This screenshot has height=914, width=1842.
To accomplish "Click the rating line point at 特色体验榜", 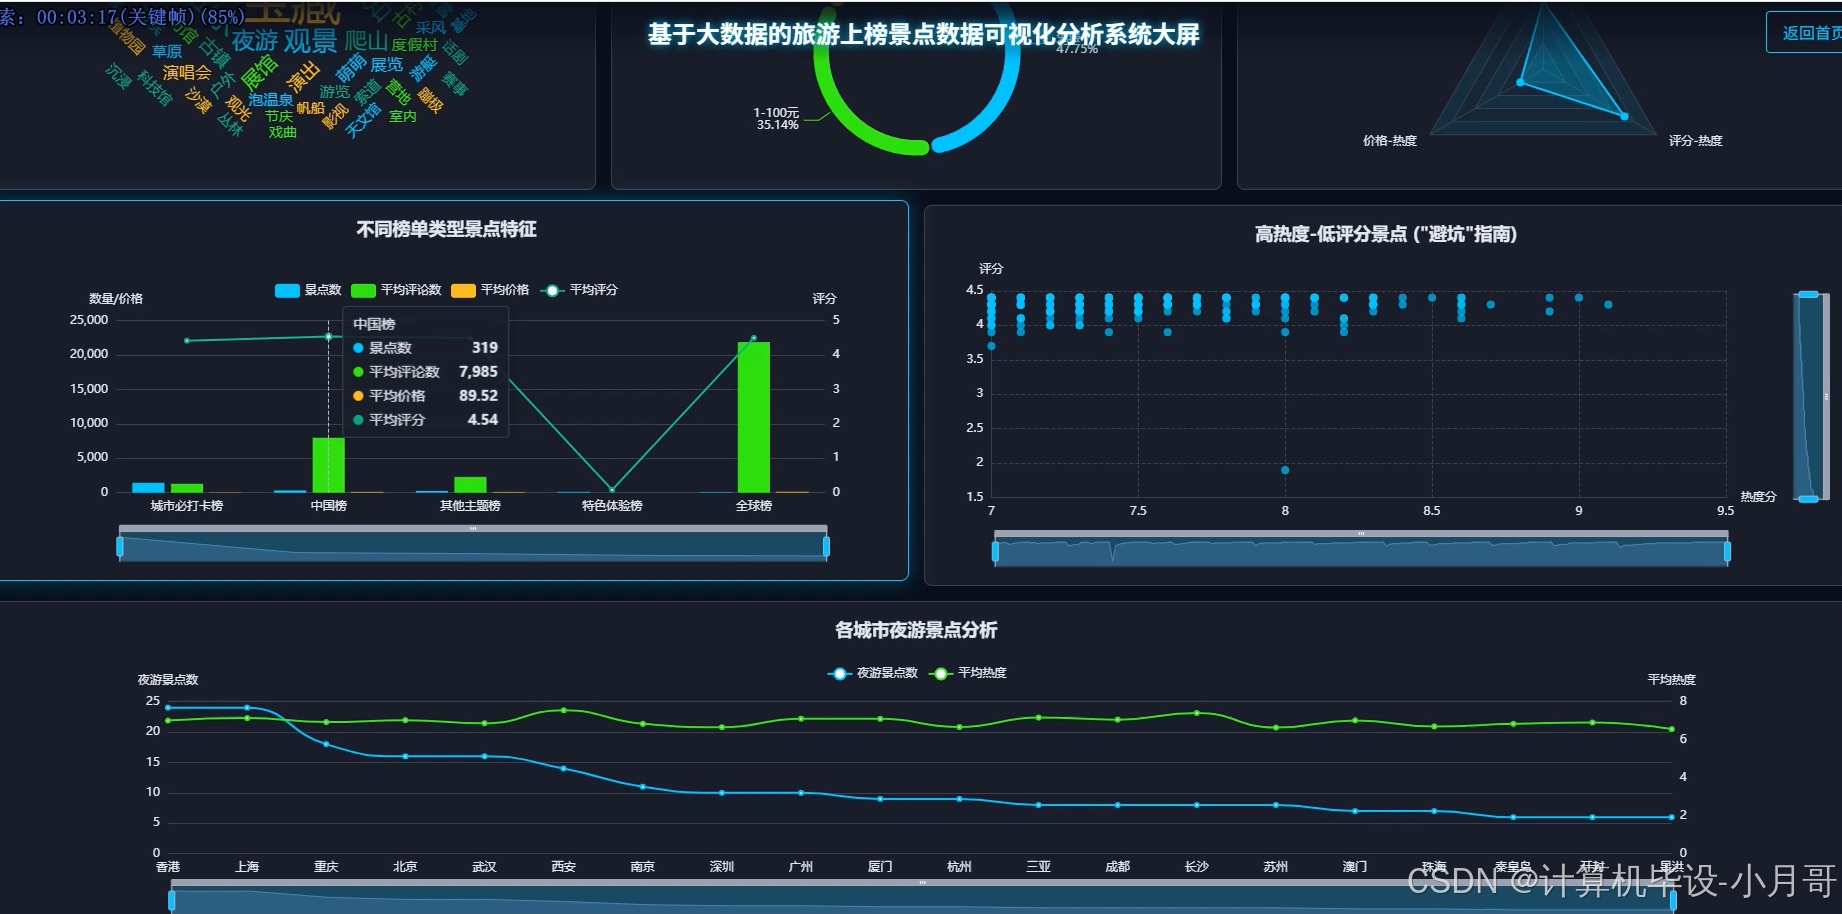I will click(x=612, y=490).
